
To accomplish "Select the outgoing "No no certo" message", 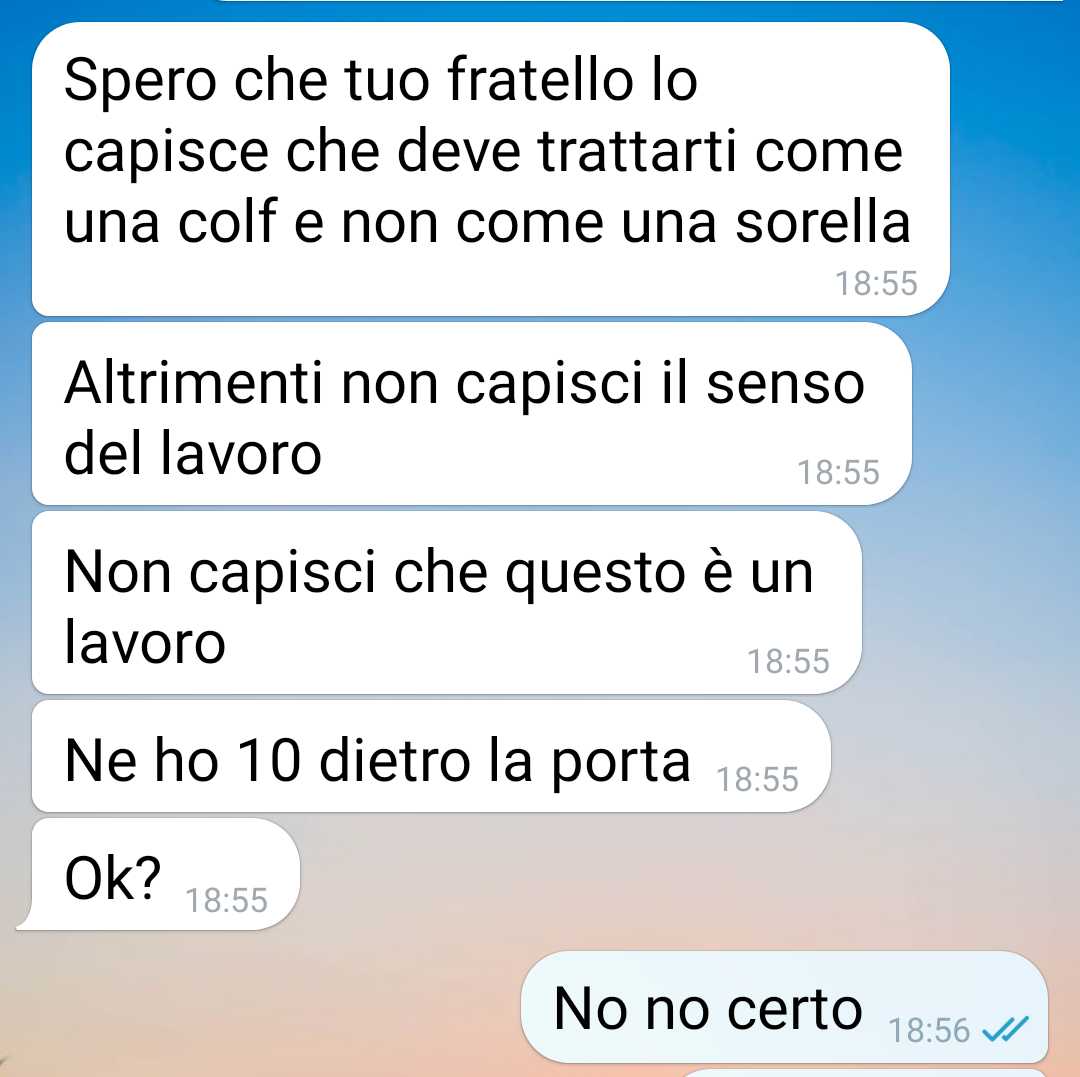I will click(x=785, y=1007).
